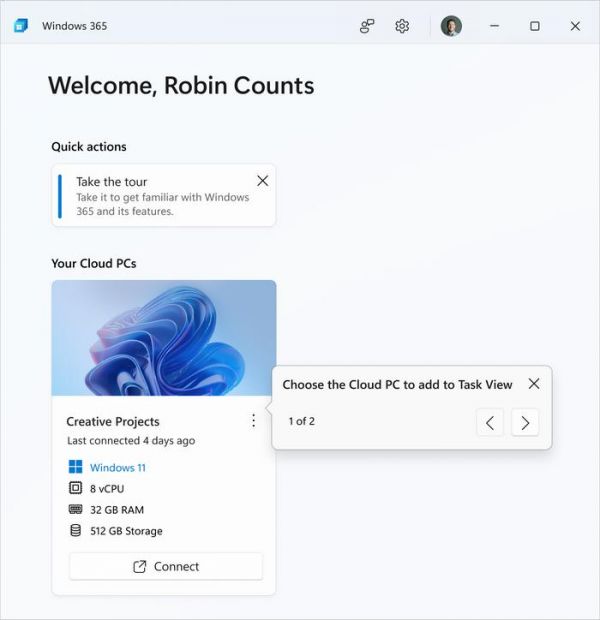600x620 pixels.
Task: Open Robin Counts profile avatar
Action: point(451,26)
